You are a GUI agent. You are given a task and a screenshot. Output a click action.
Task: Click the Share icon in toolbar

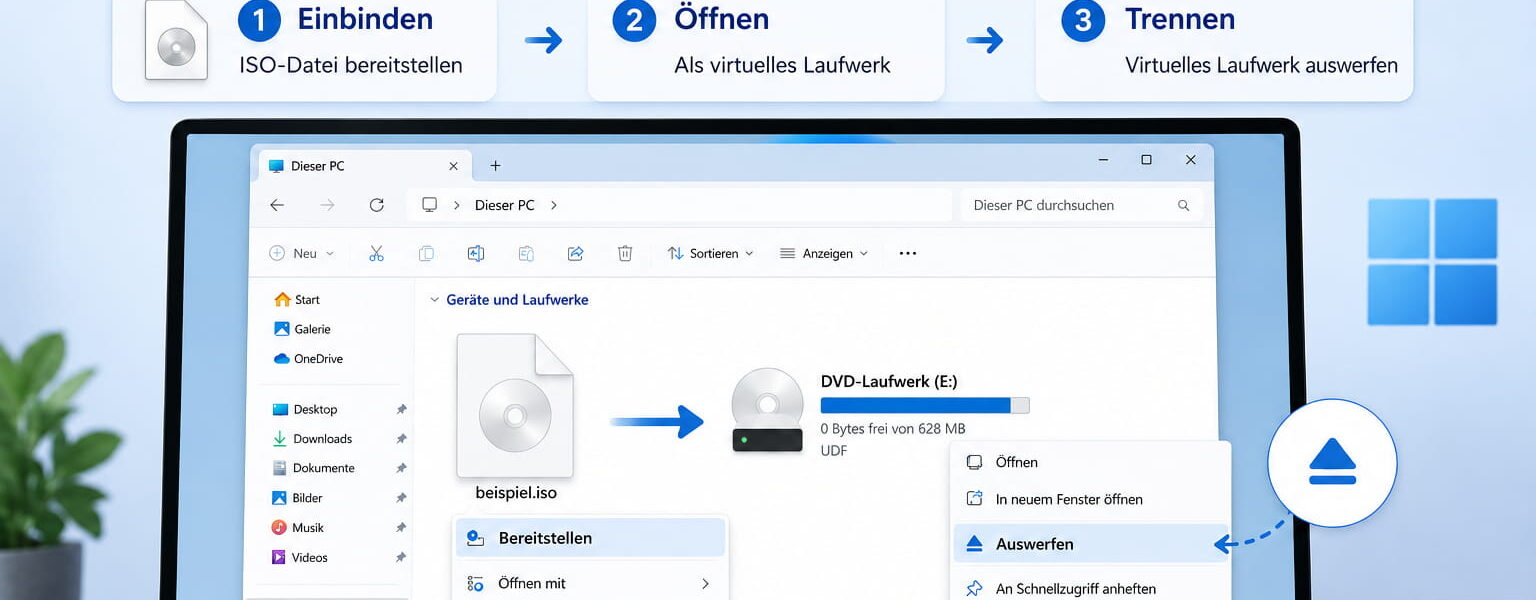tap(576, 254)
